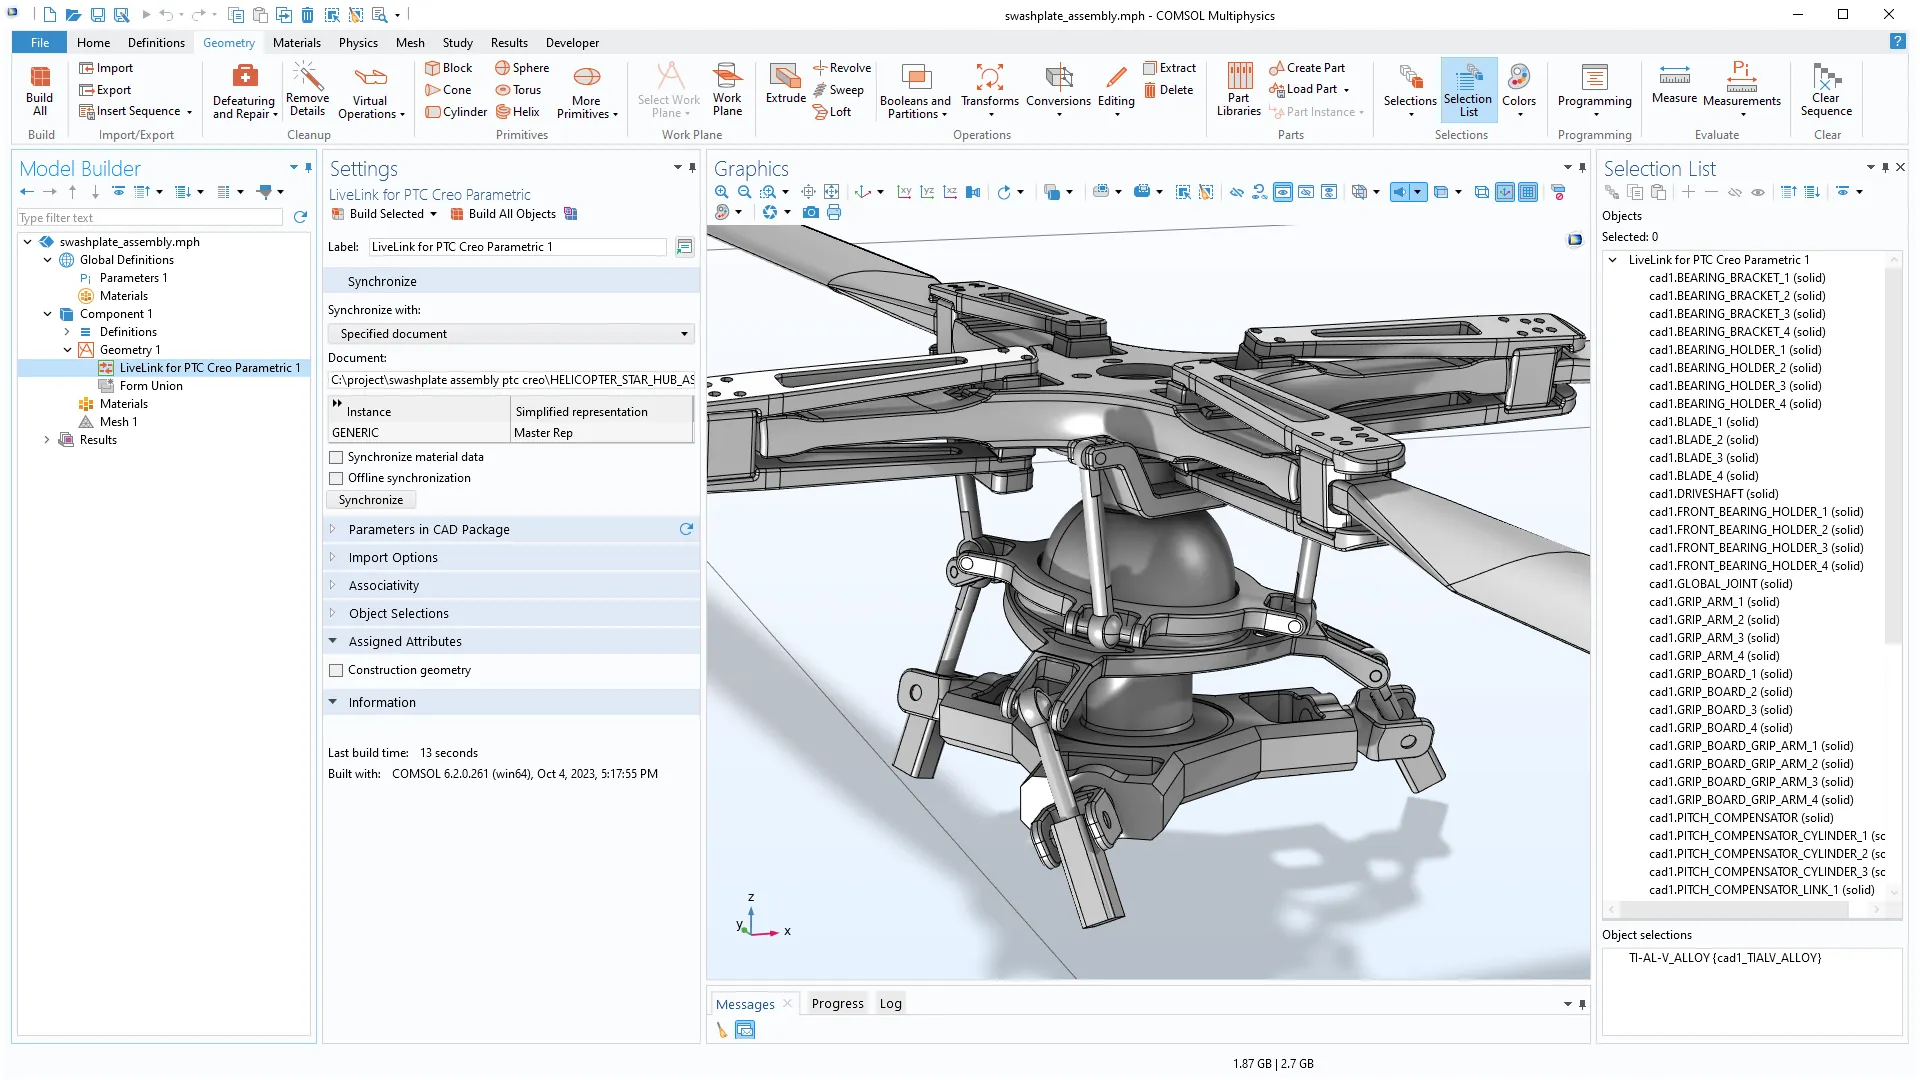Expand the Results tree node
The height and width of the screenshot is (1080, 1920).
[x=47, y=440]
